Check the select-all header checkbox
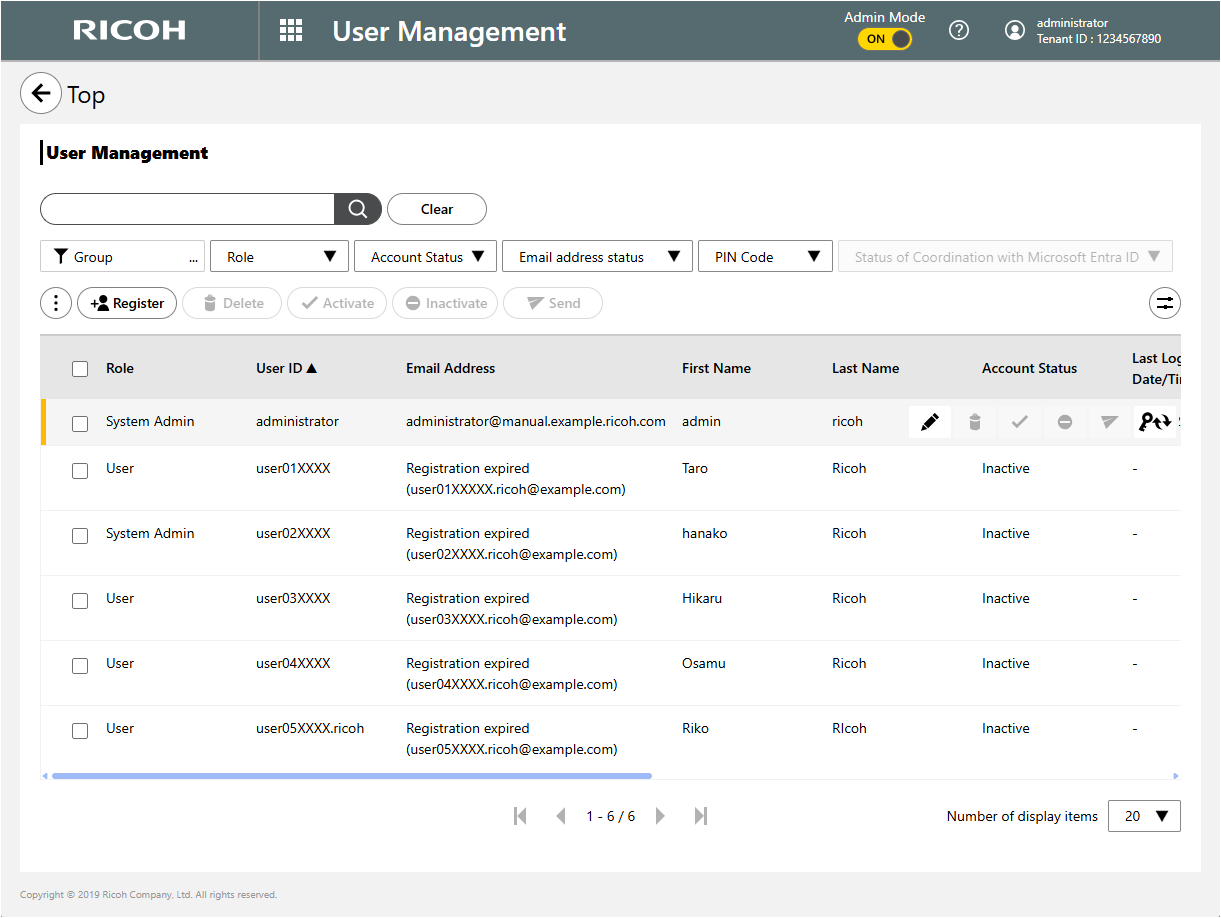Viewport: 1221px width, 918px height. click(80, 369)
